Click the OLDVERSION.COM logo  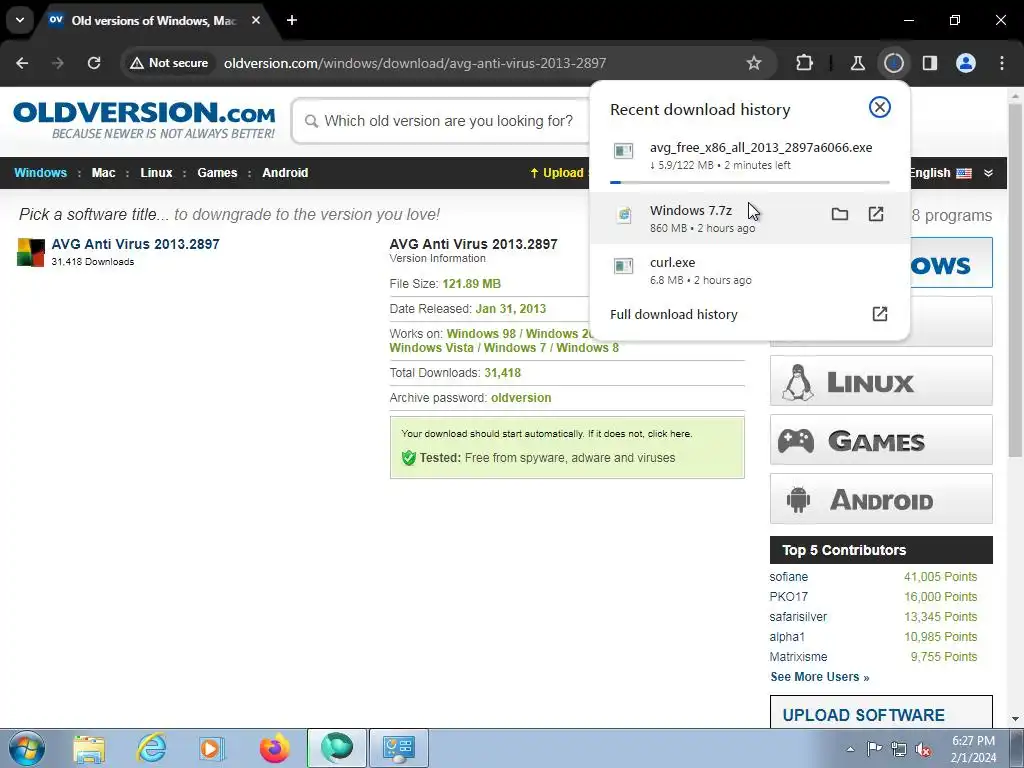pyautogui.click(x=144, y=121)
